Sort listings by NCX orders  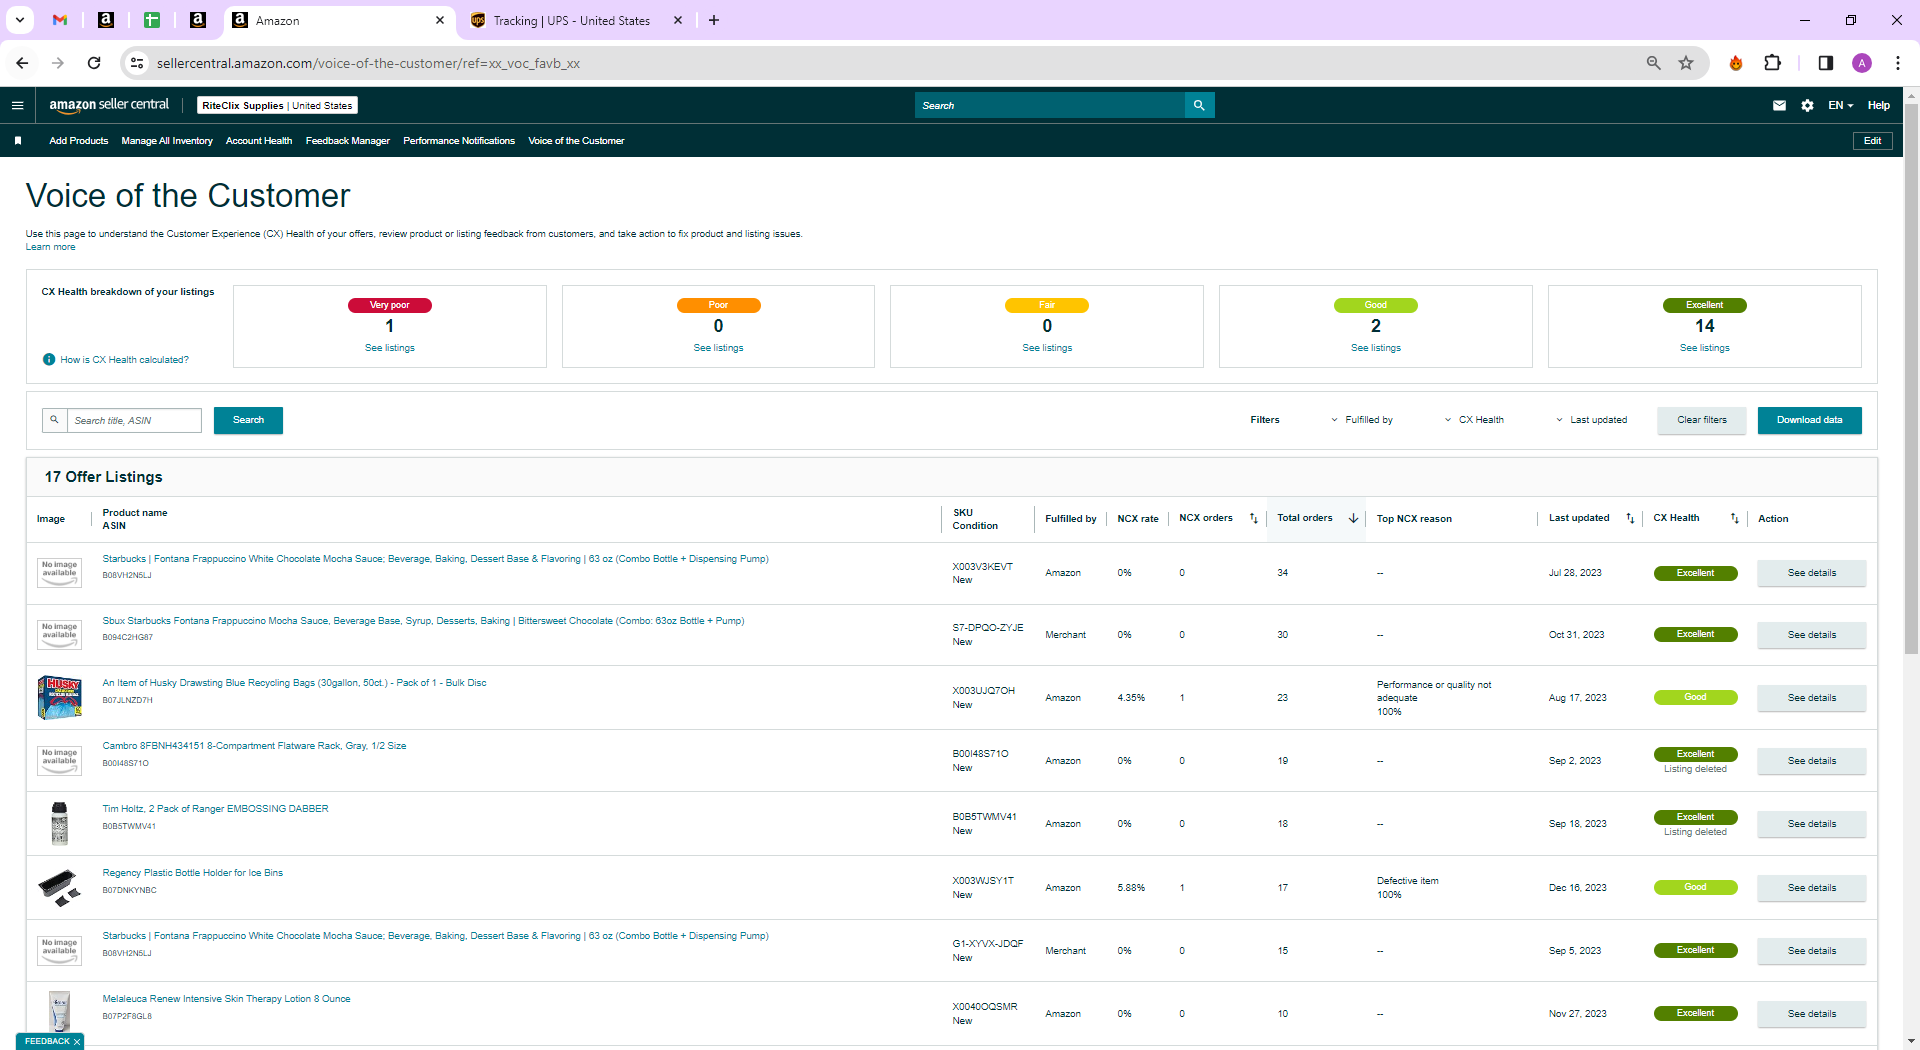(1254, 518)
